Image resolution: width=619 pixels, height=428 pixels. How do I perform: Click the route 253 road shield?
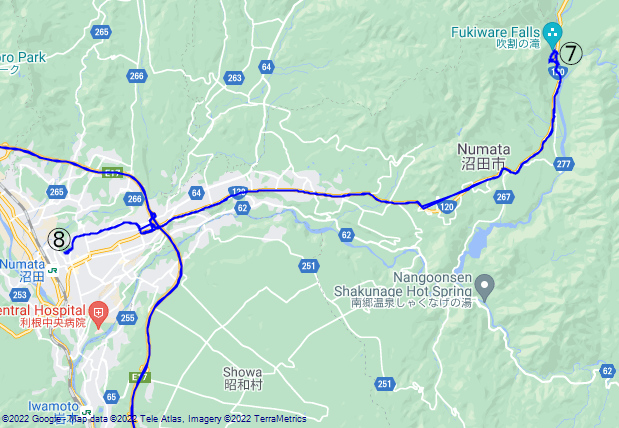point(19,295)
